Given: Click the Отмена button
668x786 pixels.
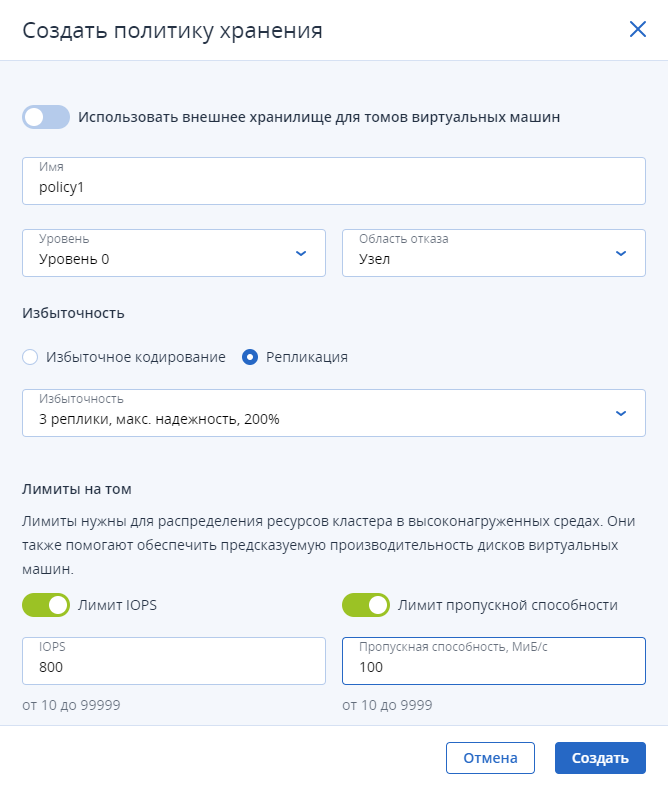Looking at the screenshot, I should point(490,758).
